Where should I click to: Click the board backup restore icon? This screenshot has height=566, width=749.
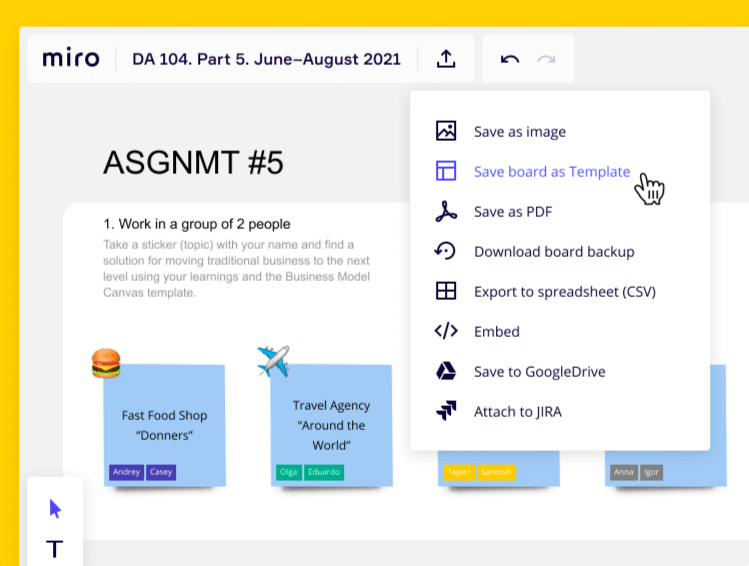(445, 251)
